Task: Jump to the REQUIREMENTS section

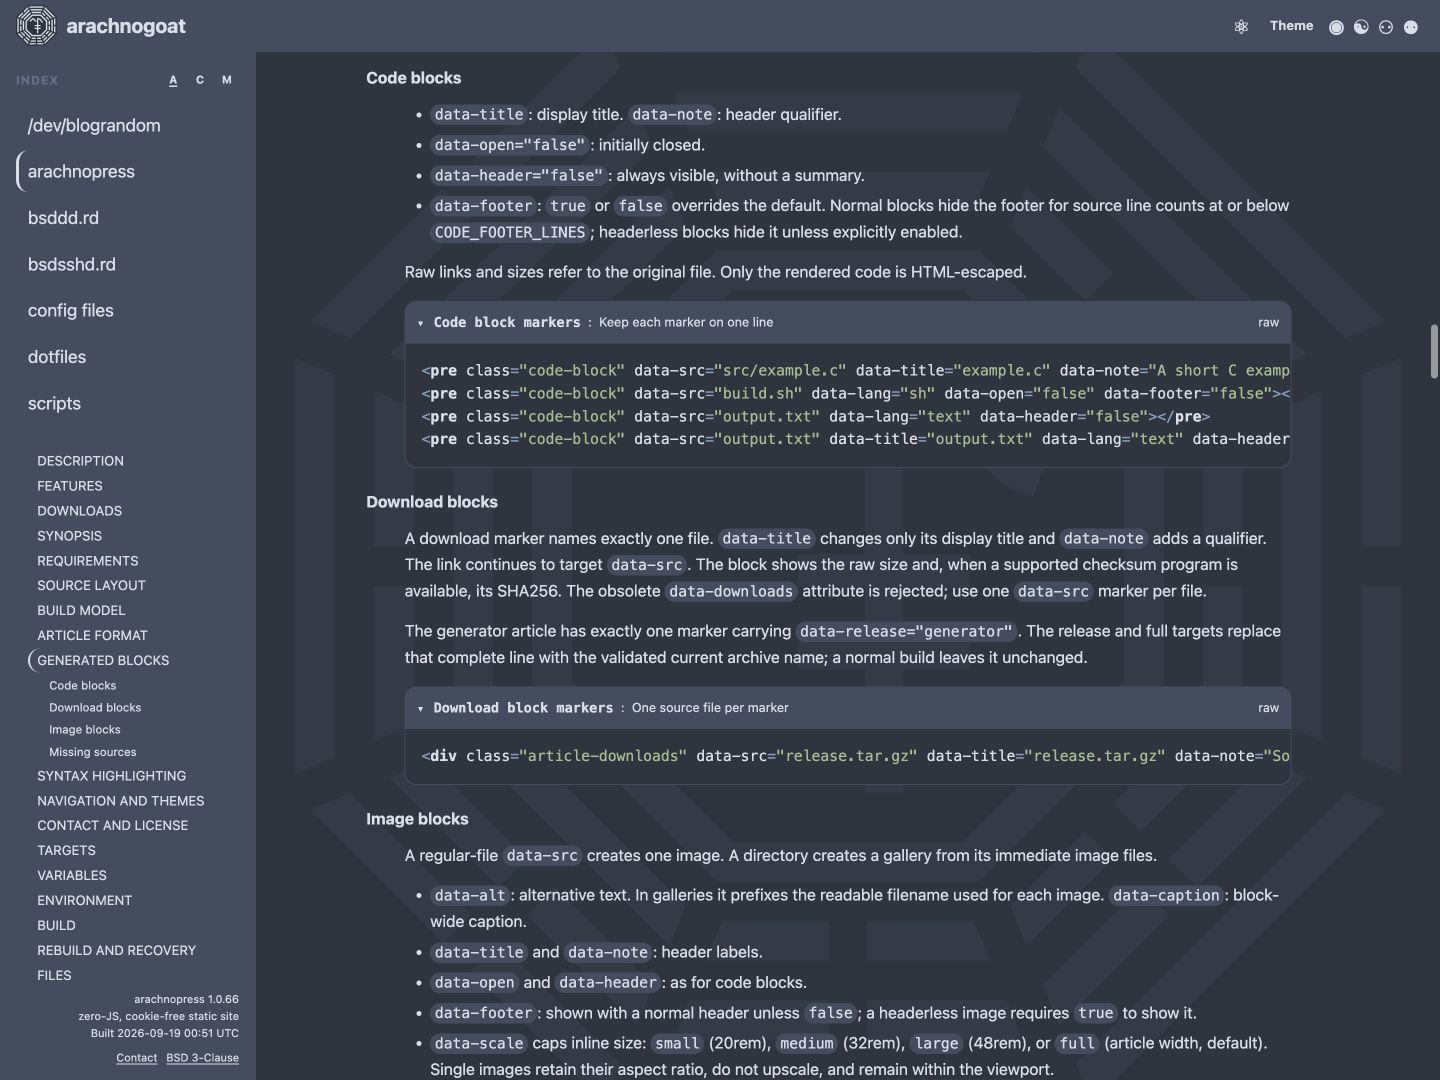Action: (88, 561)
